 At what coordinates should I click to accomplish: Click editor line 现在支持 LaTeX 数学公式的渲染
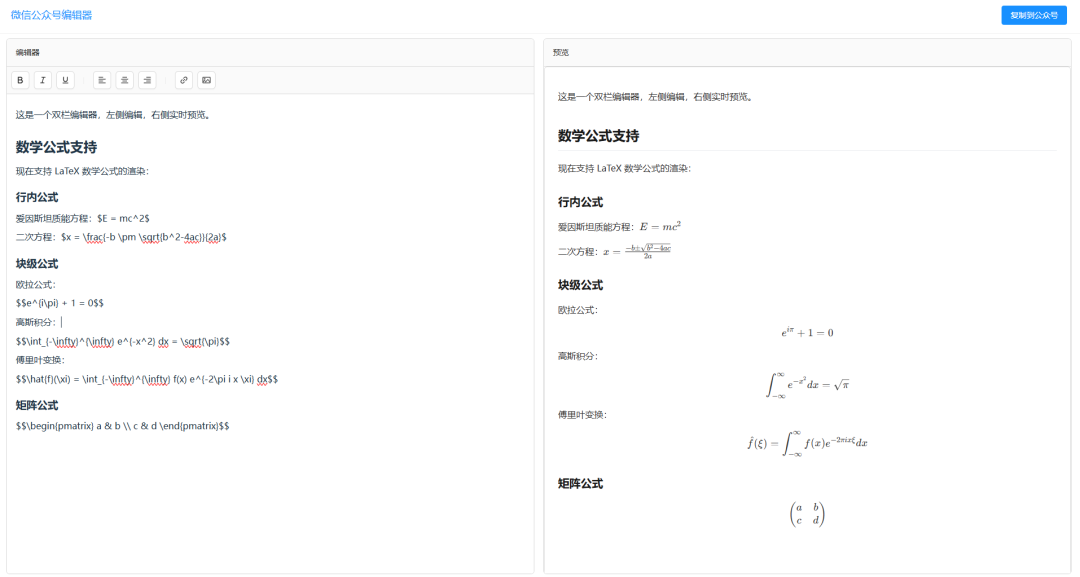[83, 171]
